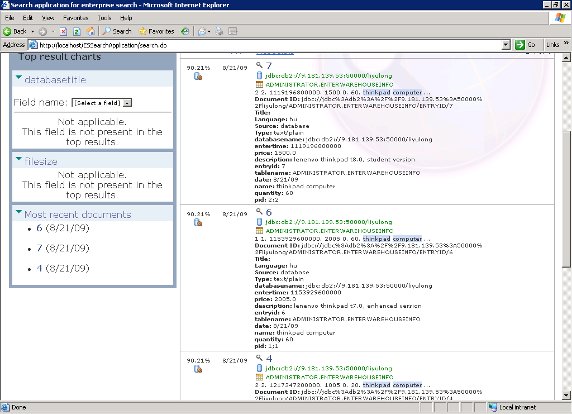Open the Tools menu

tap(104, 18)
